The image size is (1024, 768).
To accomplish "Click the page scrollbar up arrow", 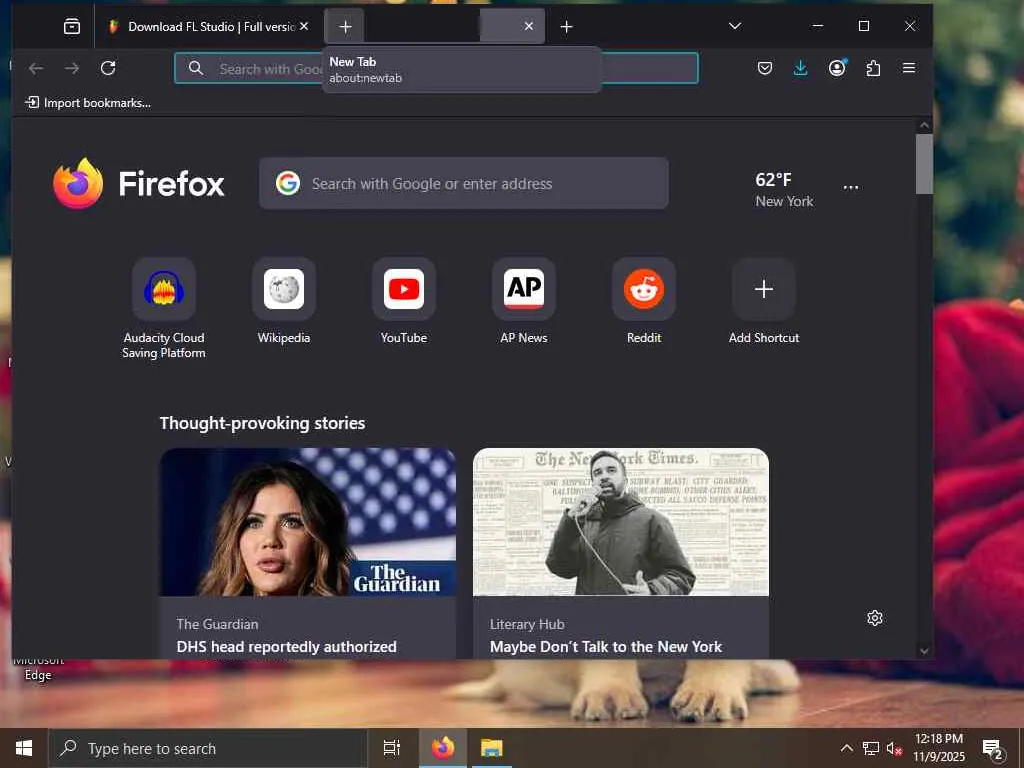I will pos(924,125).
